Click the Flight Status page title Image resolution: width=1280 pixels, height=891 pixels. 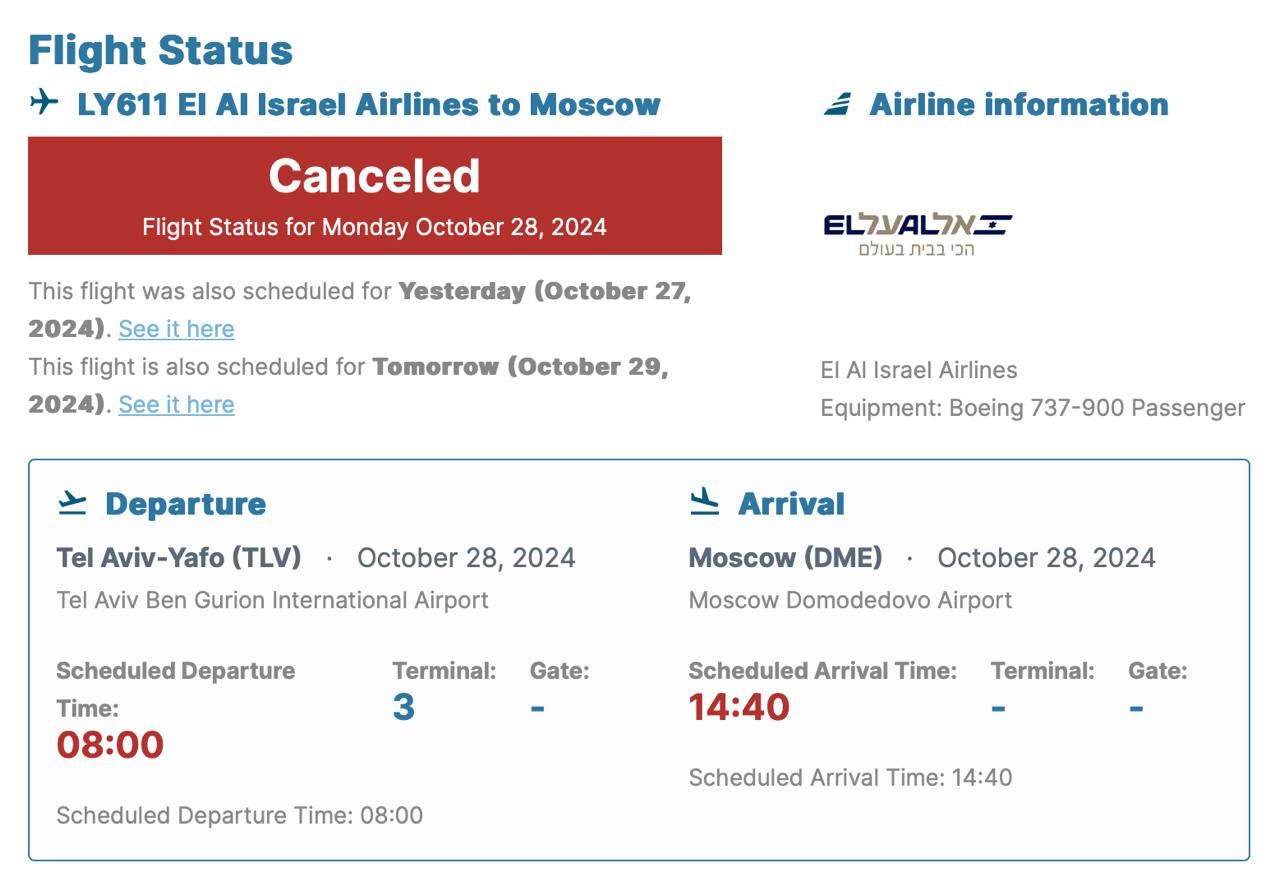coord(160,50)
